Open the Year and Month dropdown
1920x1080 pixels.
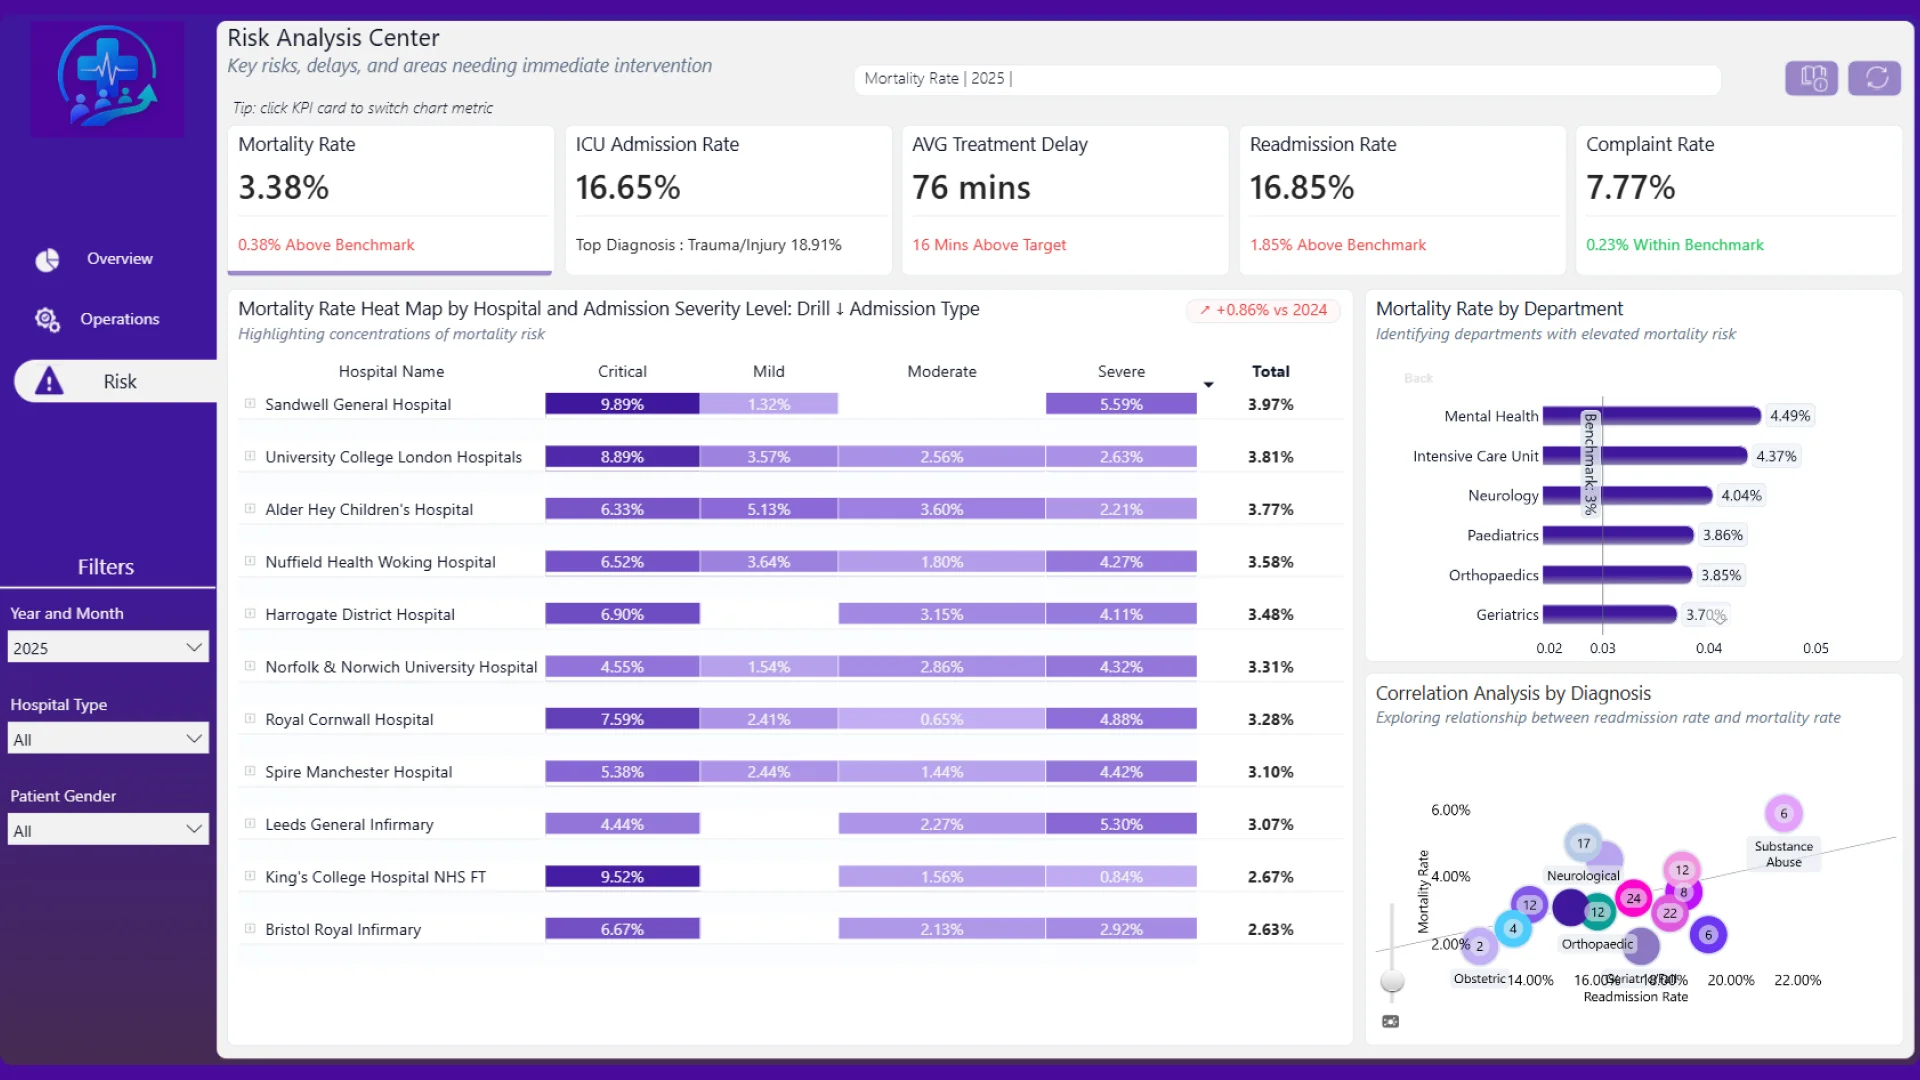tap(108, 647)
